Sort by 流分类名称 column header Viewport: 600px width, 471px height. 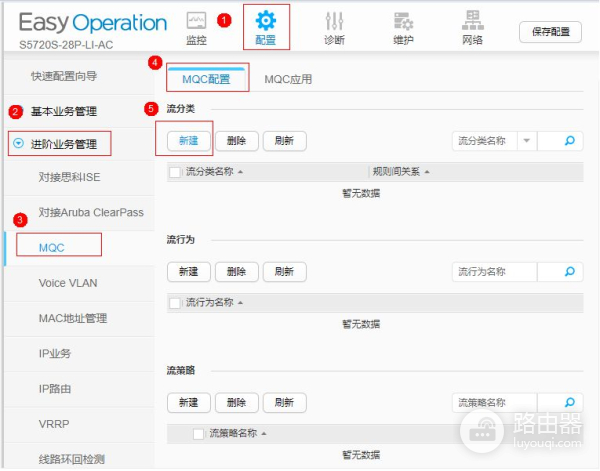tap(214, 172)
